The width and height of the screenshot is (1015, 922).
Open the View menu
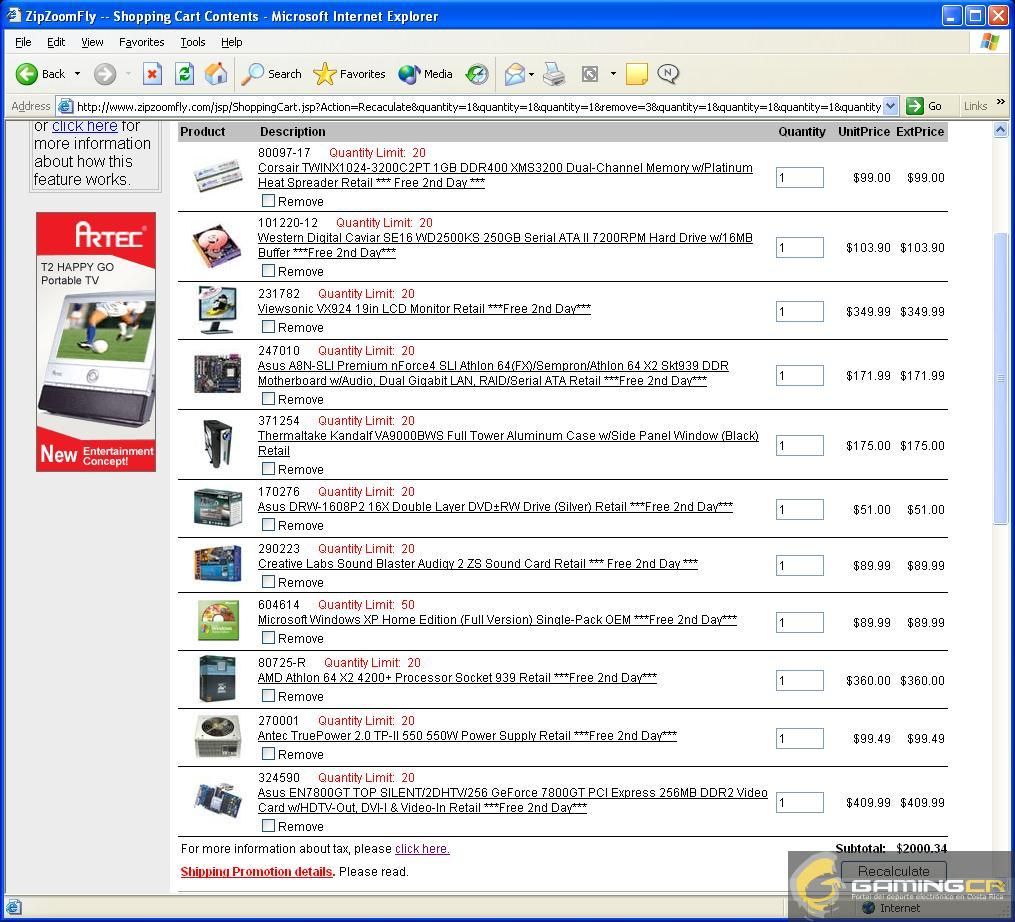click(92, 42)
